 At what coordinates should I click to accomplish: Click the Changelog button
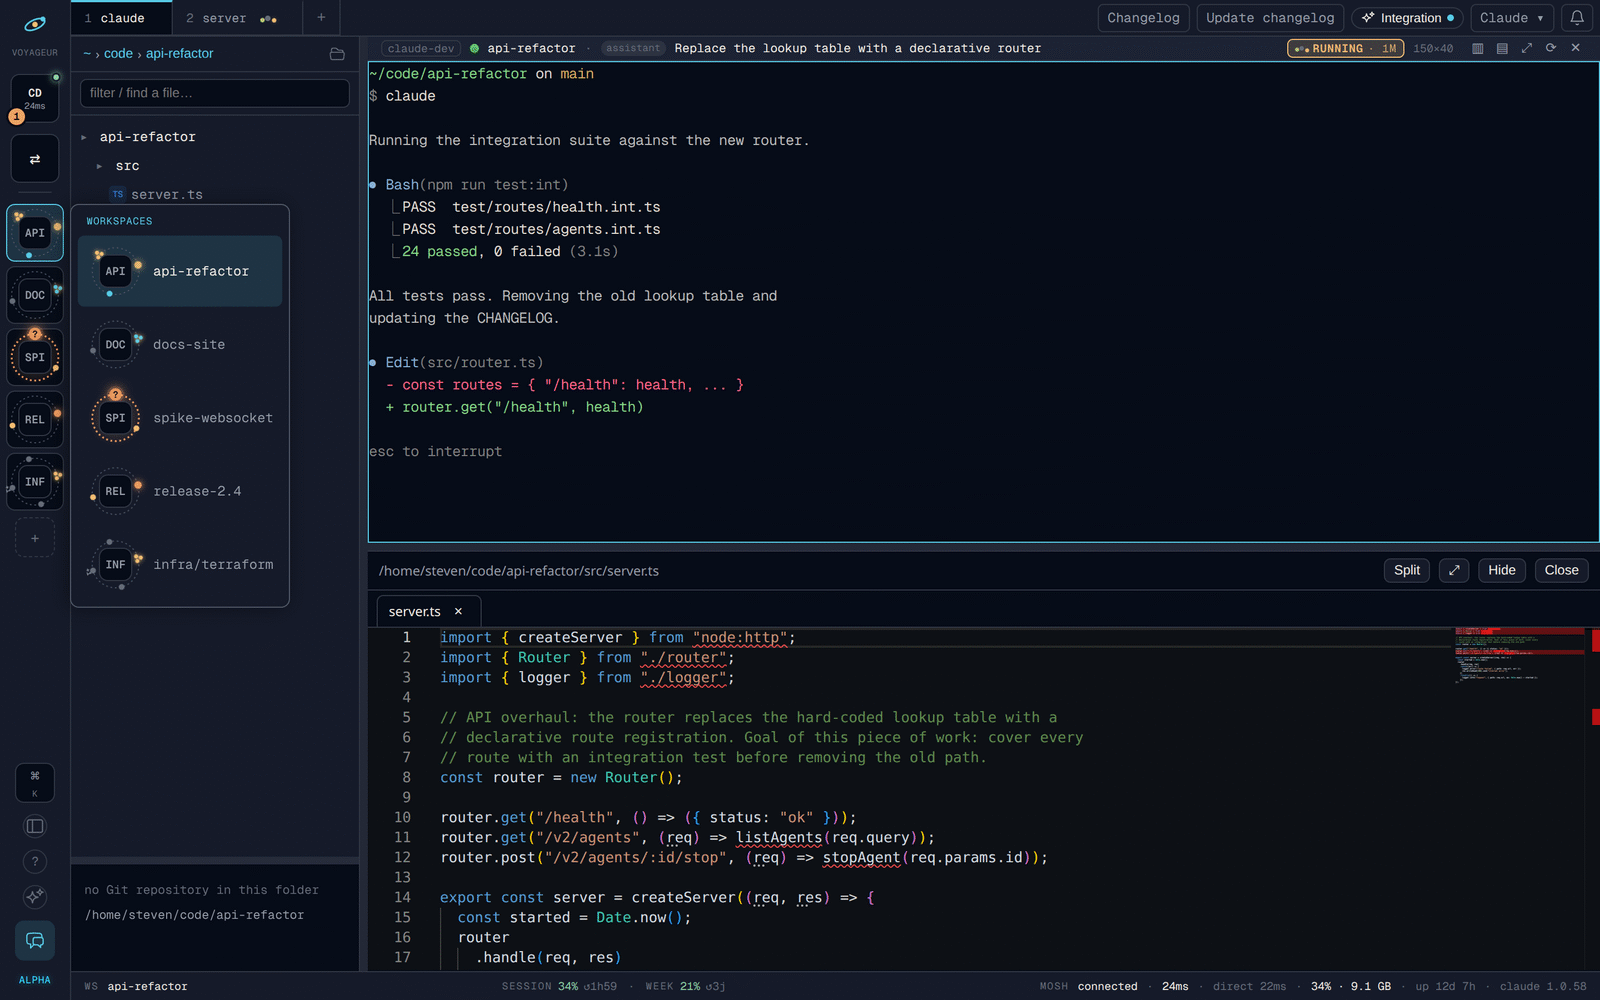tap(1143, 18)
